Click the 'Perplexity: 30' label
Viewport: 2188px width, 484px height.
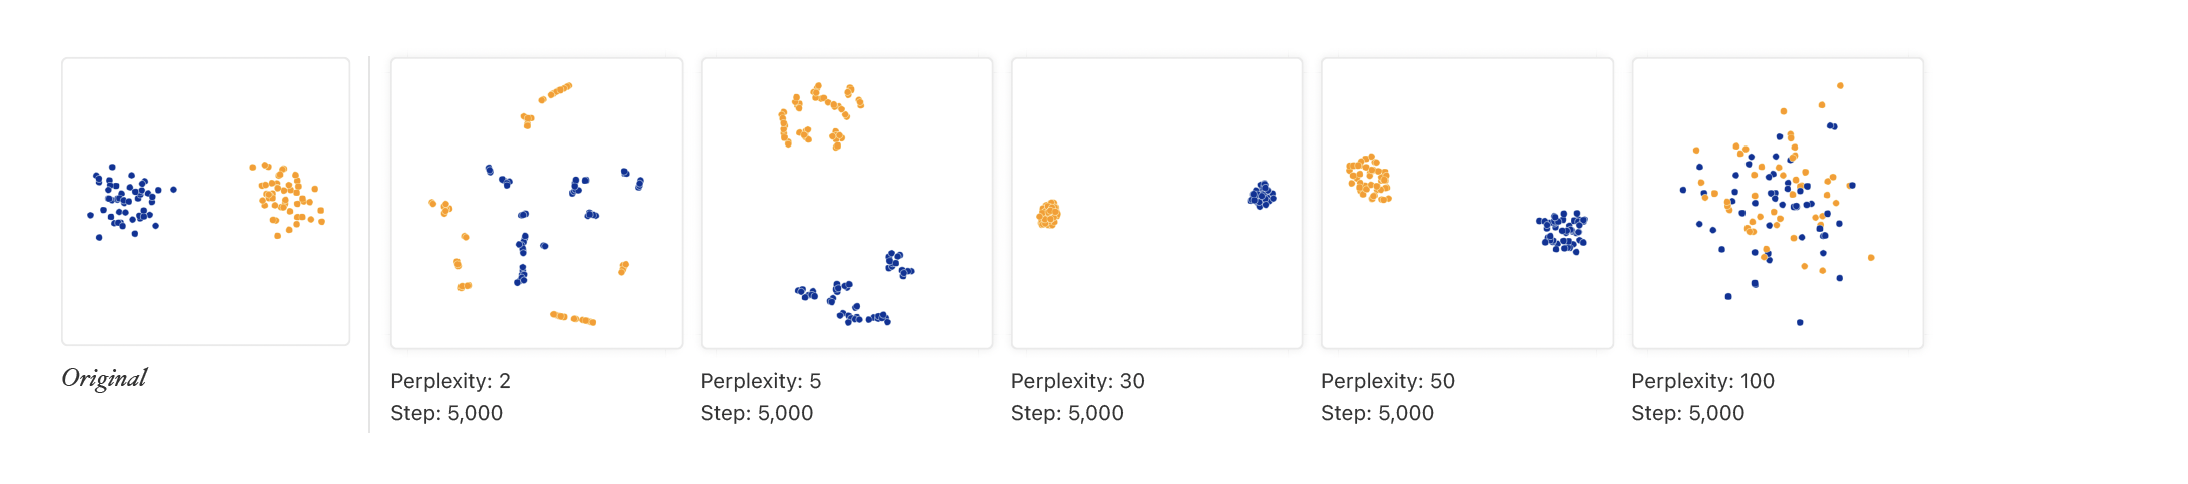pos(1078,381)
